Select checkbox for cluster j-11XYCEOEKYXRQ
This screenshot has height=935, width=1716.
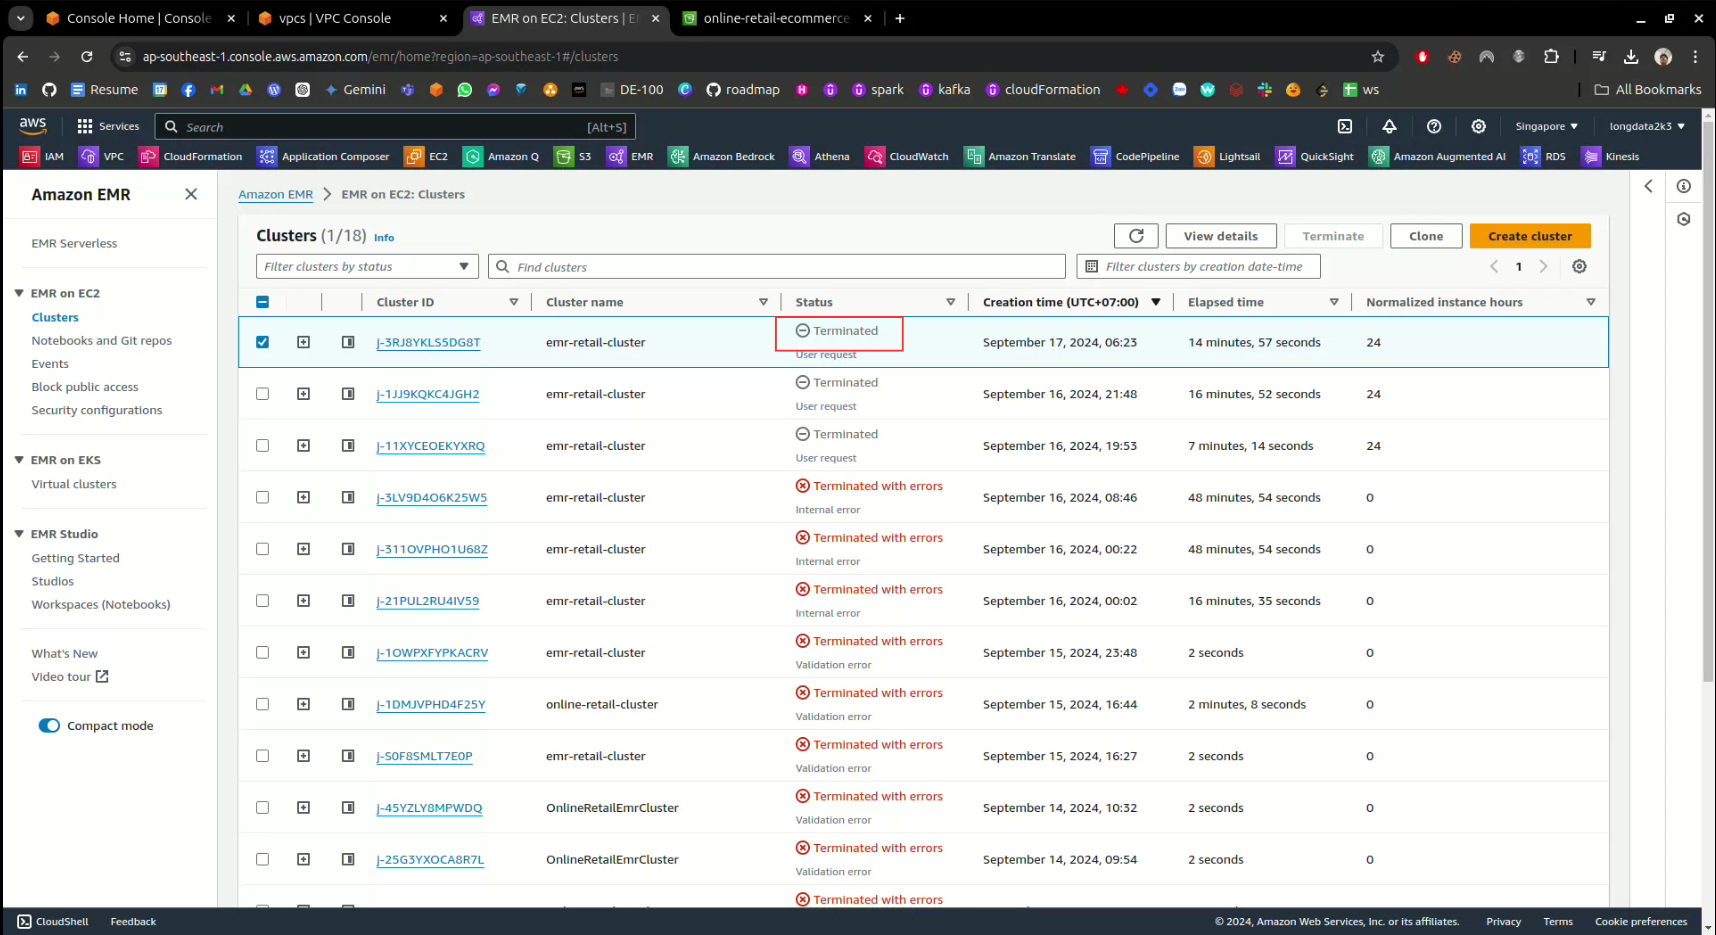pyautogui.click(x=263, y=446)
